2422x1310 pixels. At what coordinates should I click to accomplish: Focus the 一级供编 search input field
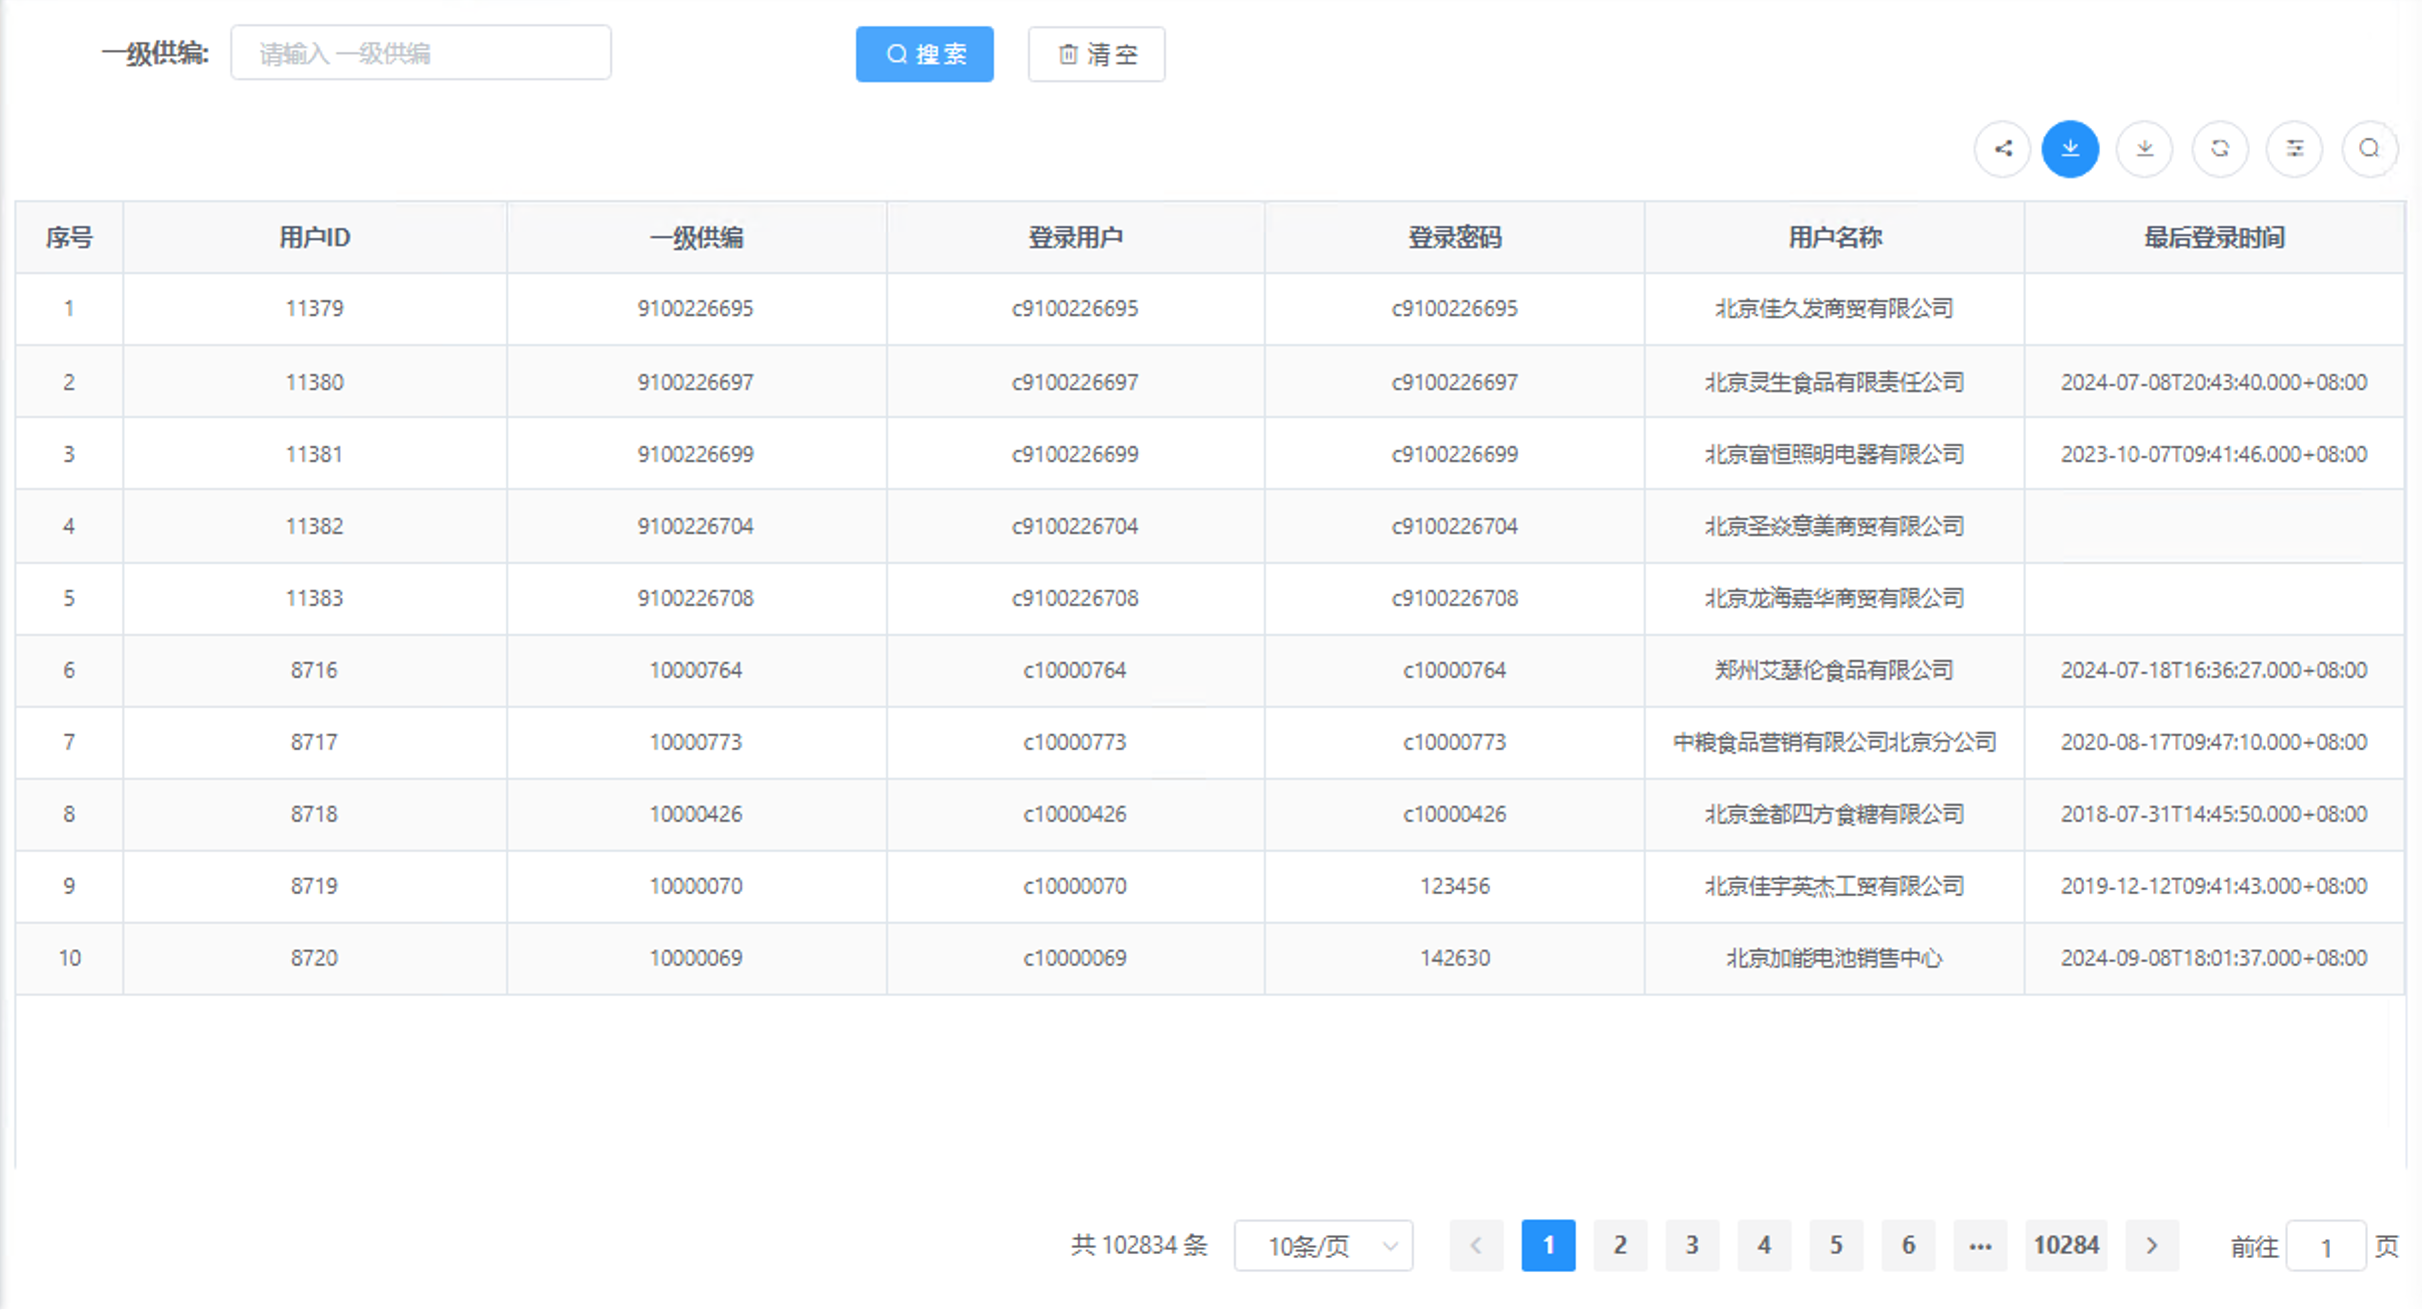[420, 53]
